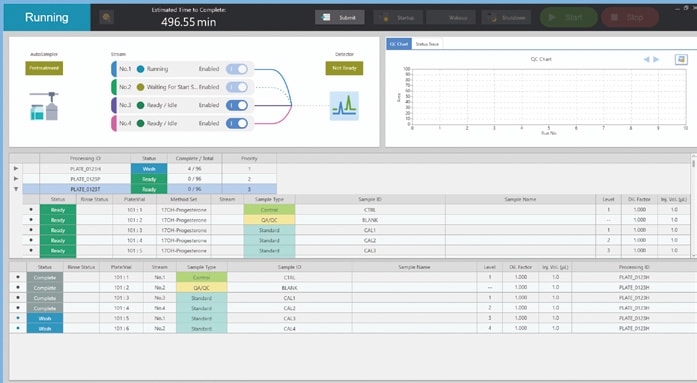Click the gear settings icon beside Running
Screen dimensions: 697x383
tap(106, 17)
